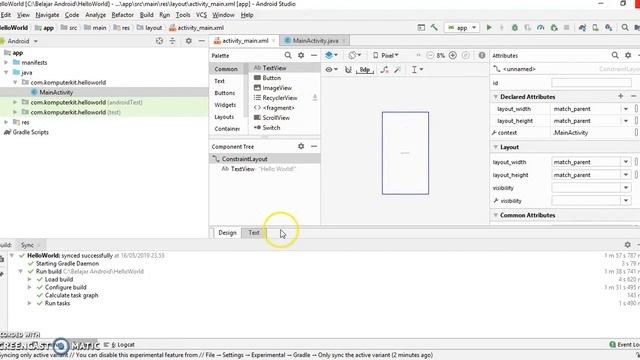
Task: Open the Logcat tool window
Action: point(120,345)
